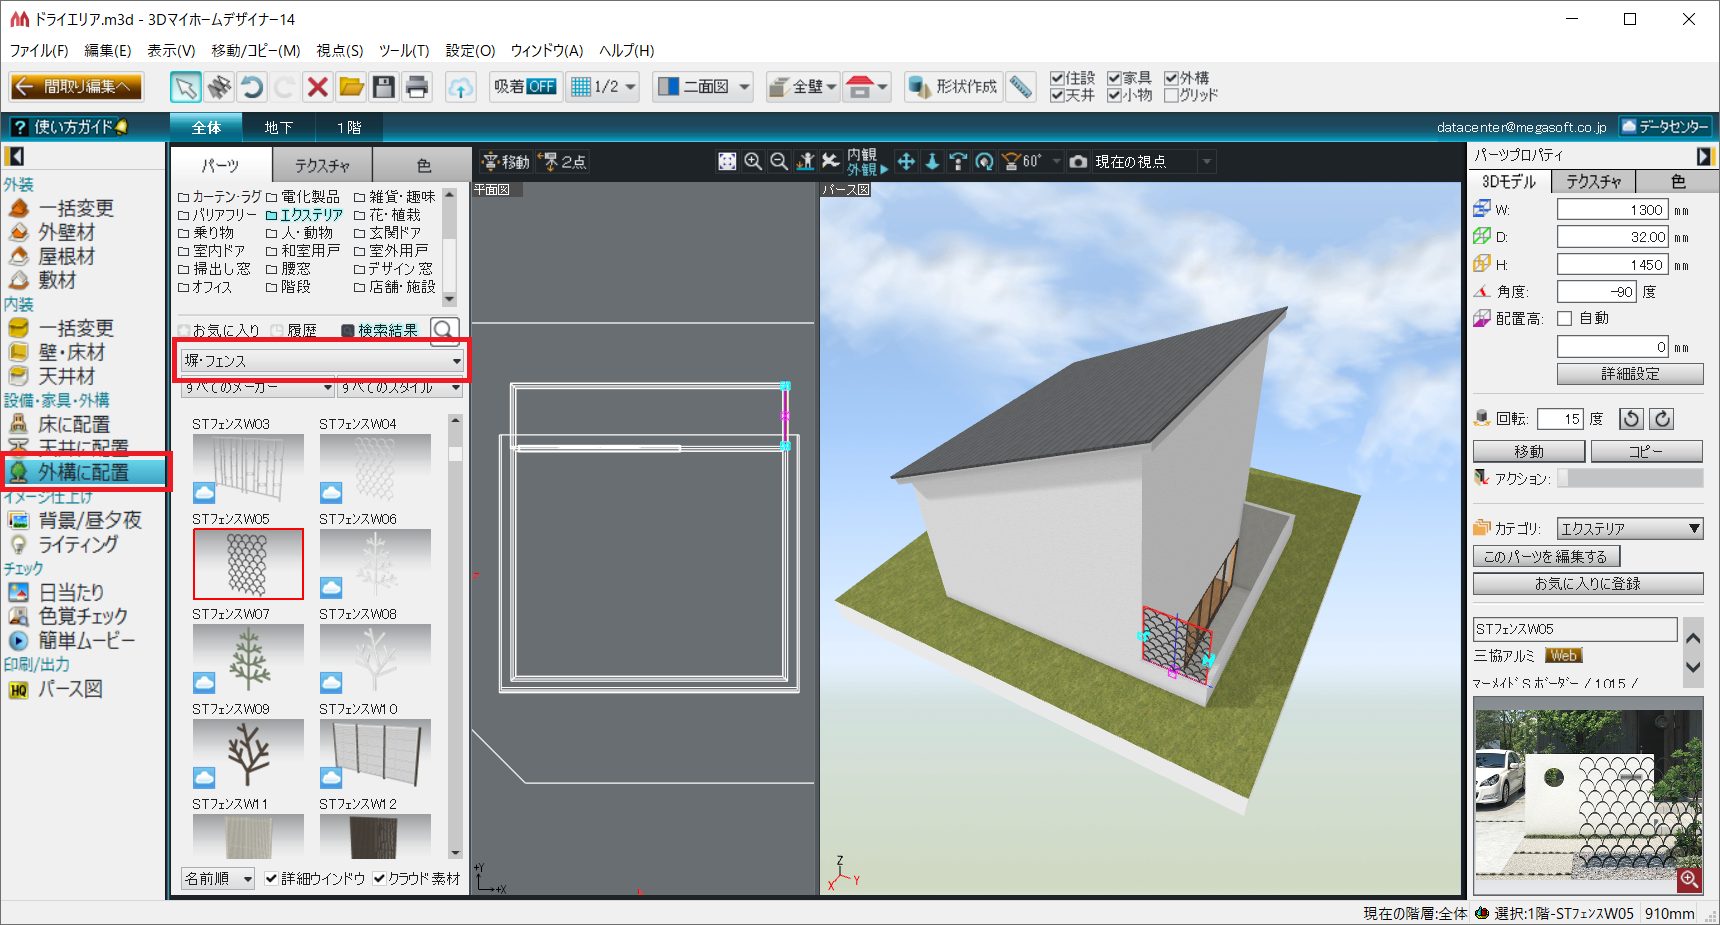Viewport: 1720px width, 925px height.
Task: Open the 塀・フェンス category dropdown
Action: pyautogui.click(x=321, y=360)
